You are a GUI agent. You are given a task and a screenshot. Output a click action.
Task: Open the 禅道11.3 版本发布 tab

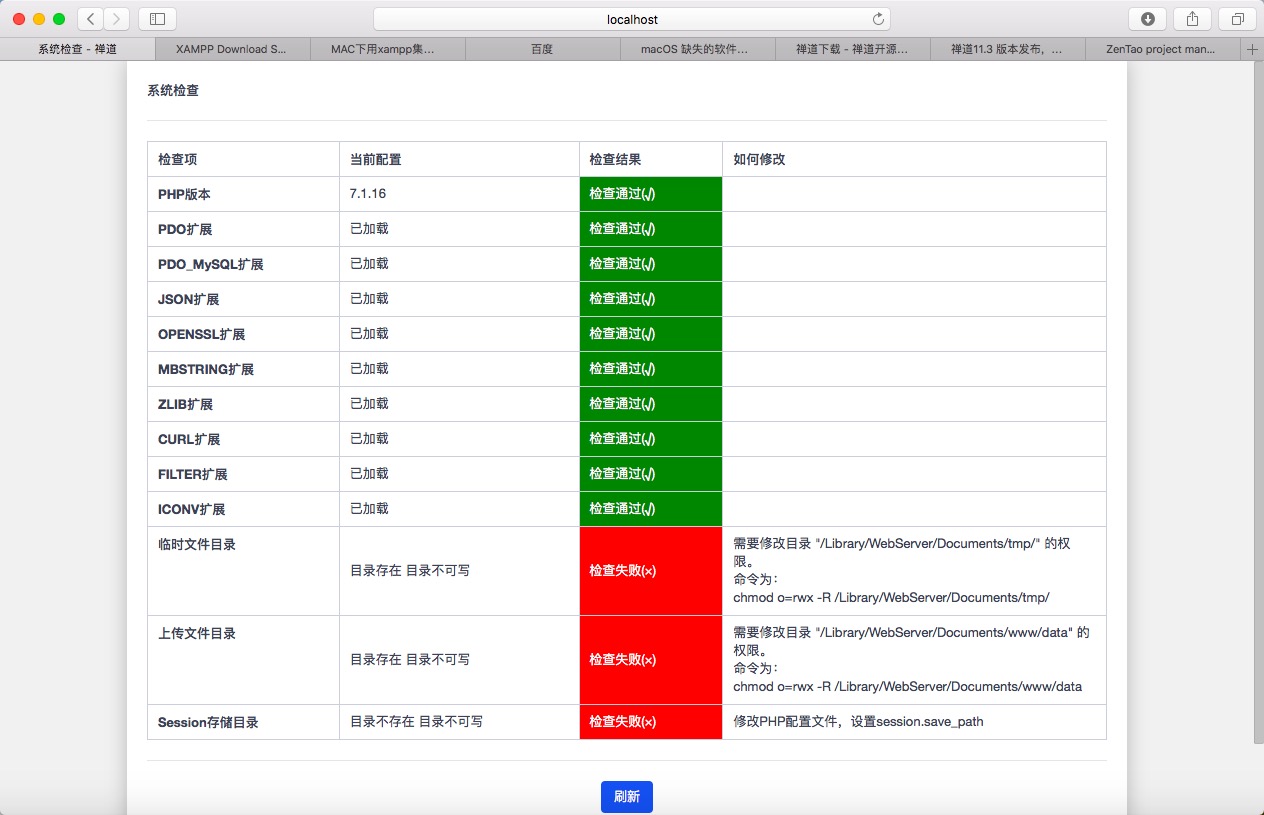point(1007,49)
